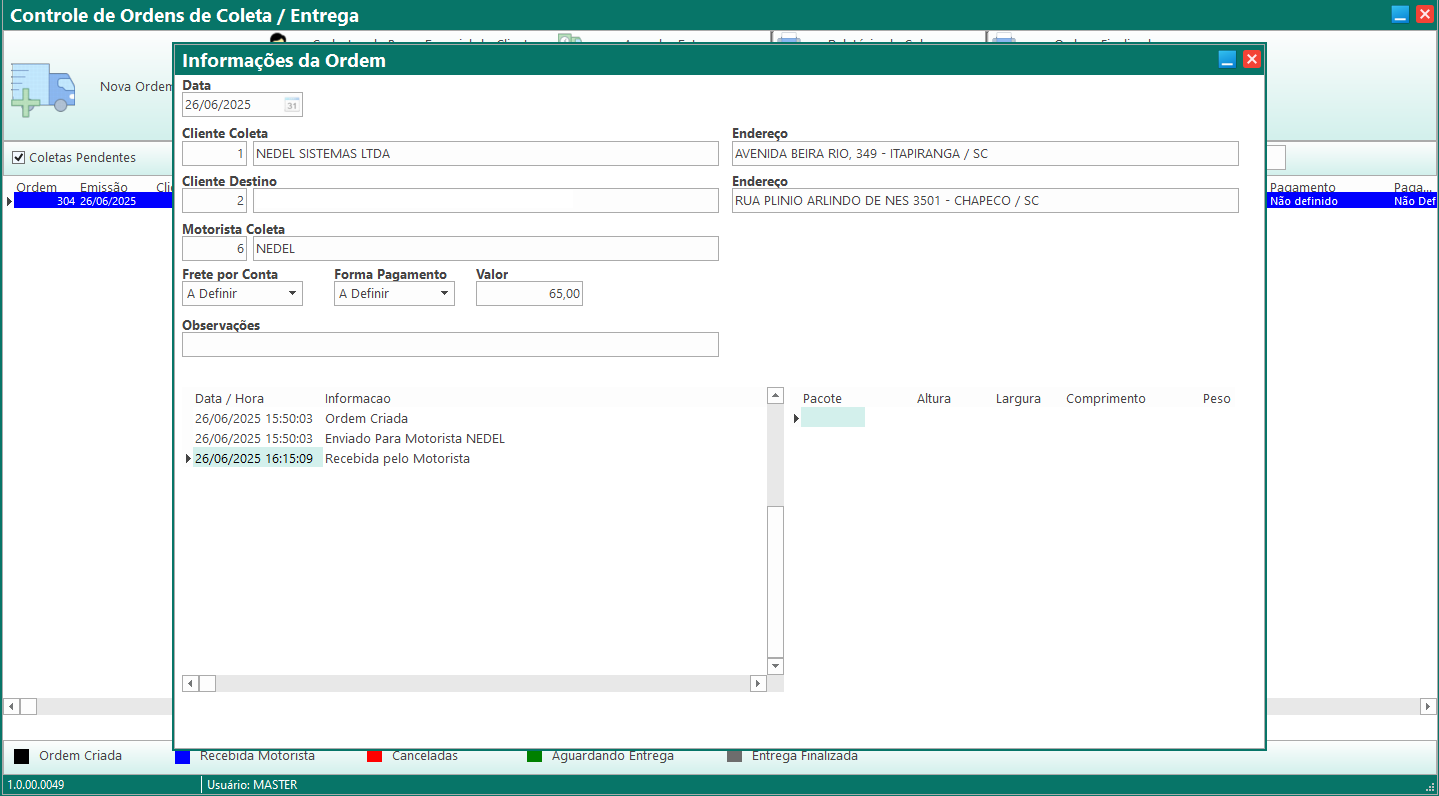
Task: Click the Valor field showing 65,00
Action: coord(529,294)
